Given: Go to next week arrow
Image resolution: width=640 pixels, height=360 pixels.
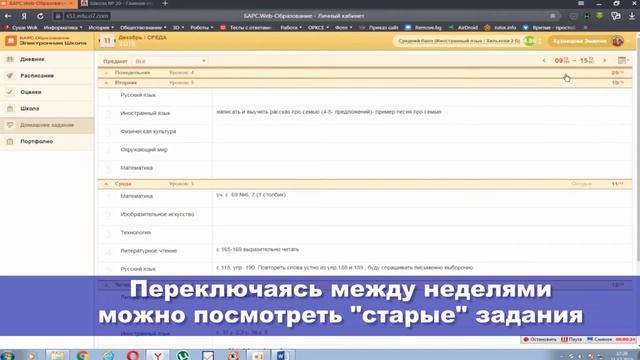Looking at the screenshot, I should pos(605,60).
